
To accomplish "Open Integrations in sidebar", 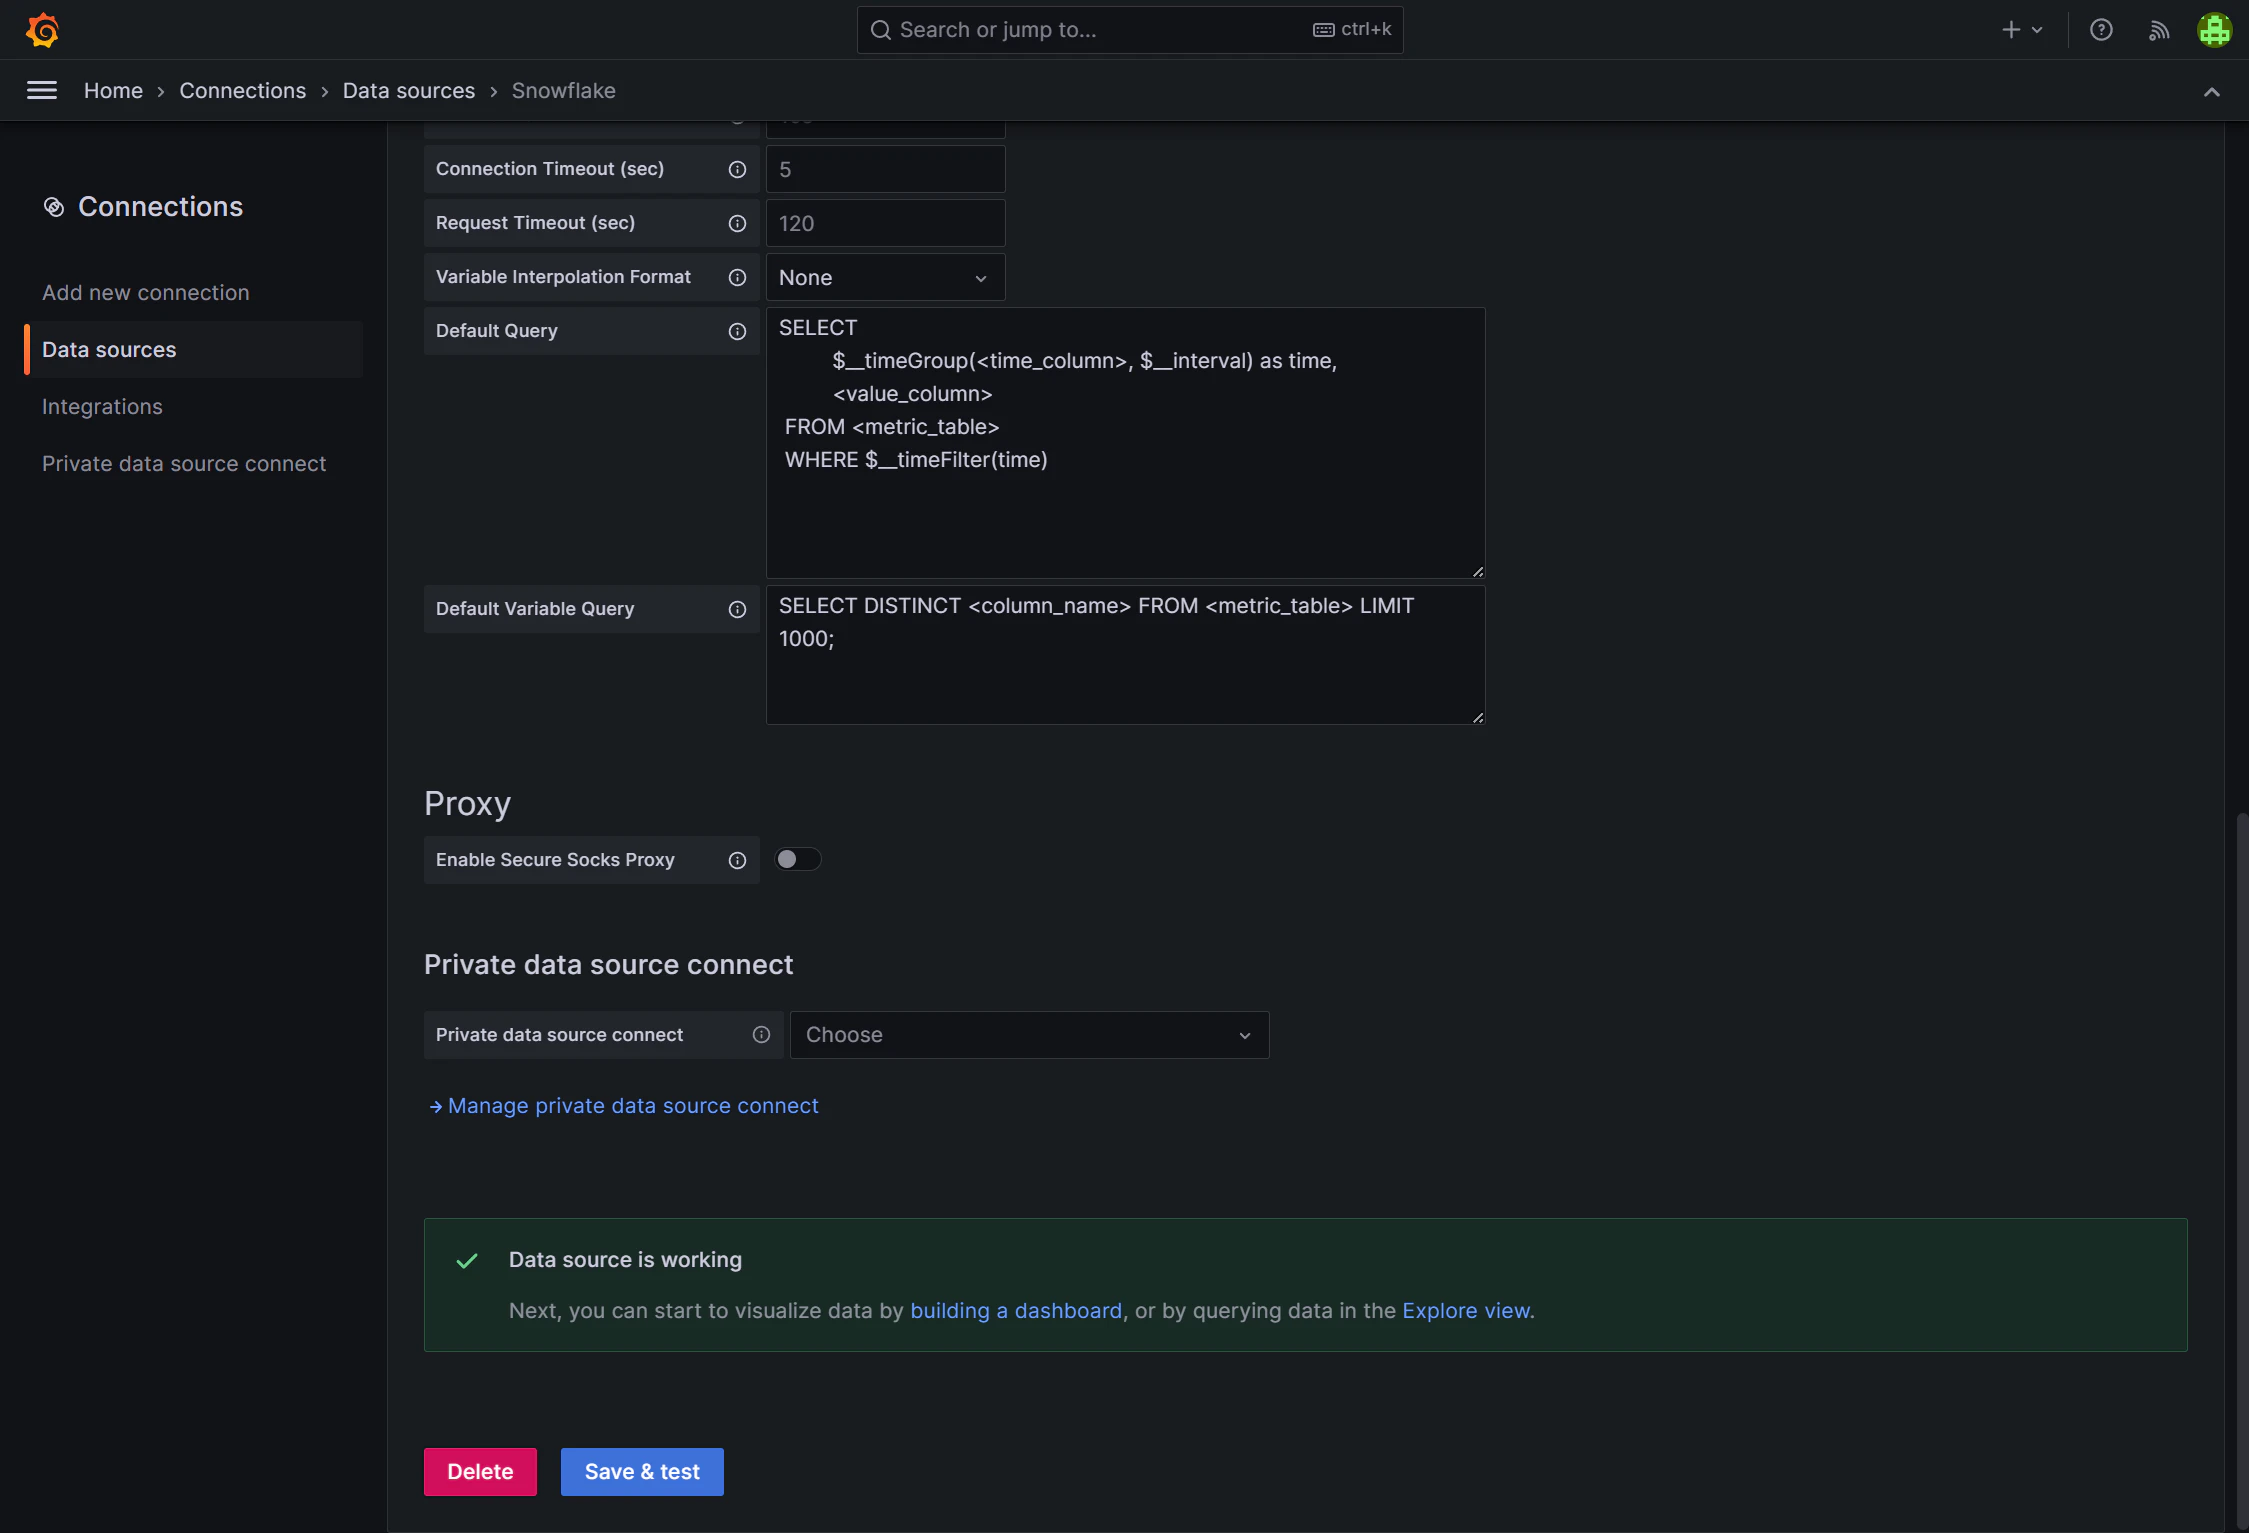I will click(102, 406).
